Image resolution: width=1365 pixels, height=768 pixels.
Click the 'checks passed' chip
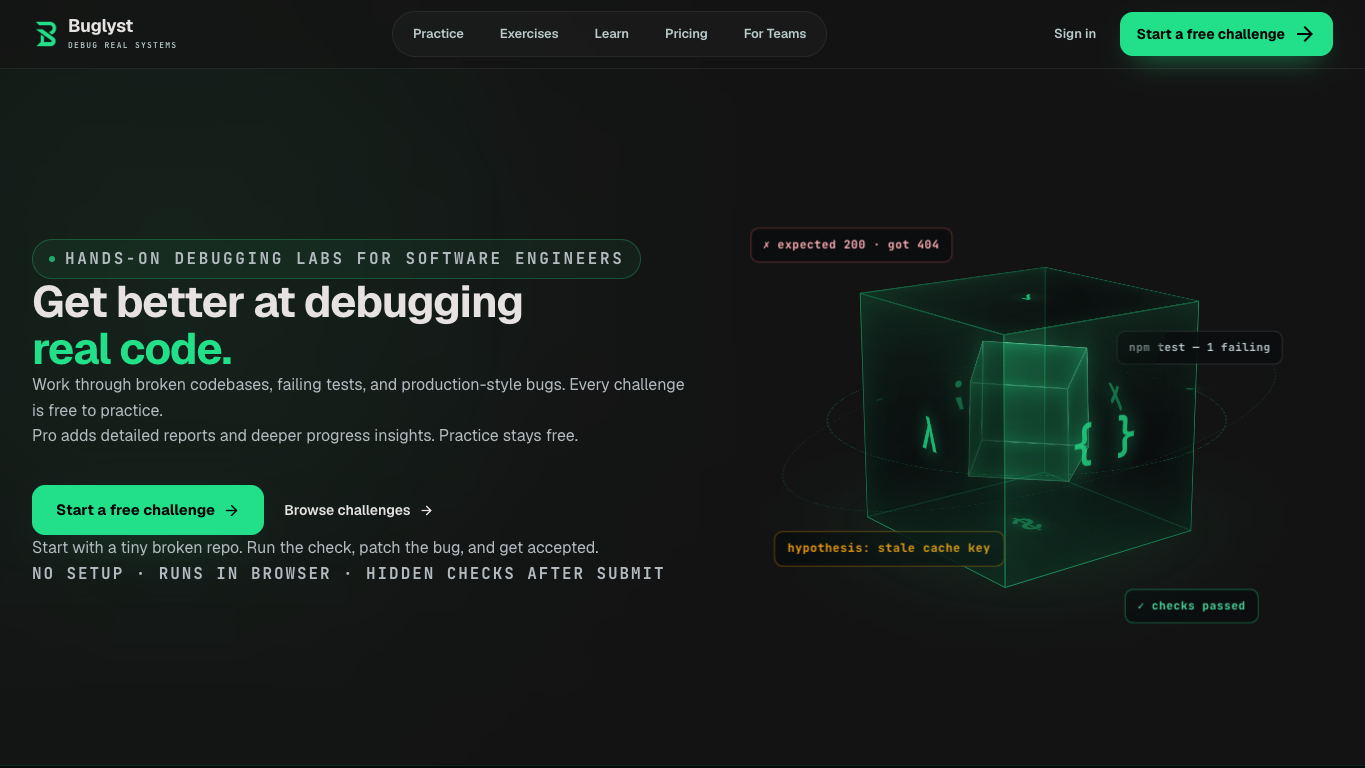[1191, 606]
